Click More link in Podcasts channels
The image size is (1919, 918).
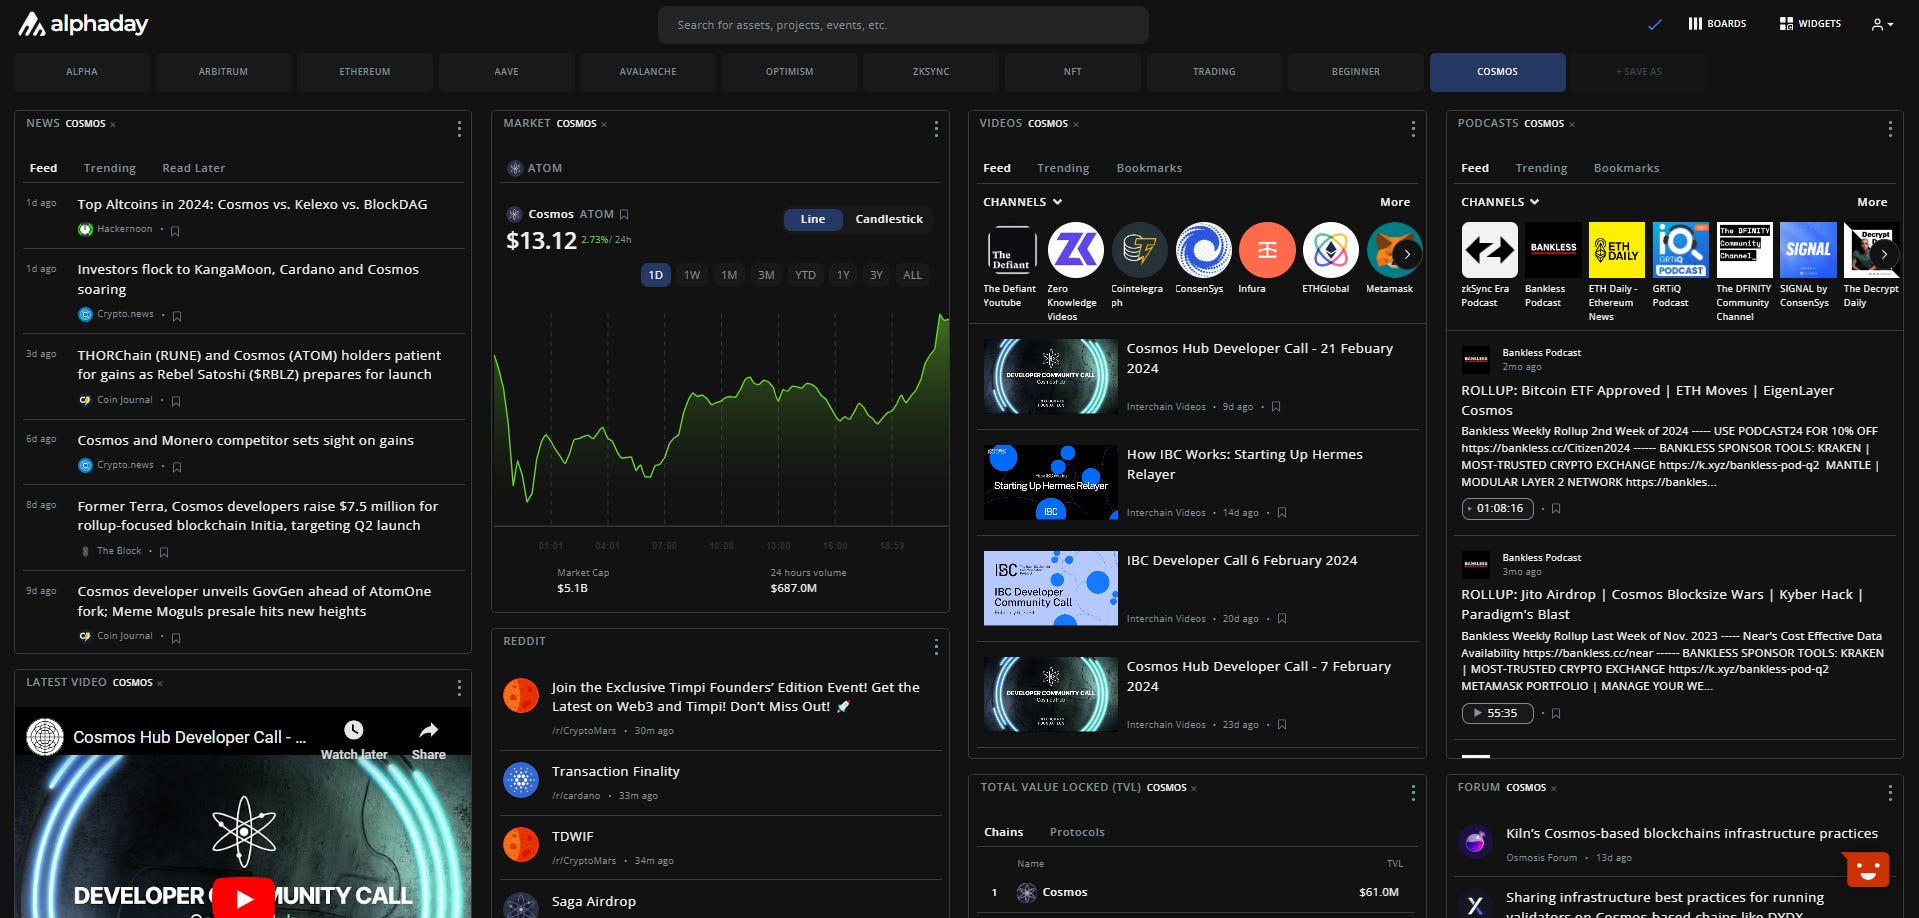(x=1872, y=202)
